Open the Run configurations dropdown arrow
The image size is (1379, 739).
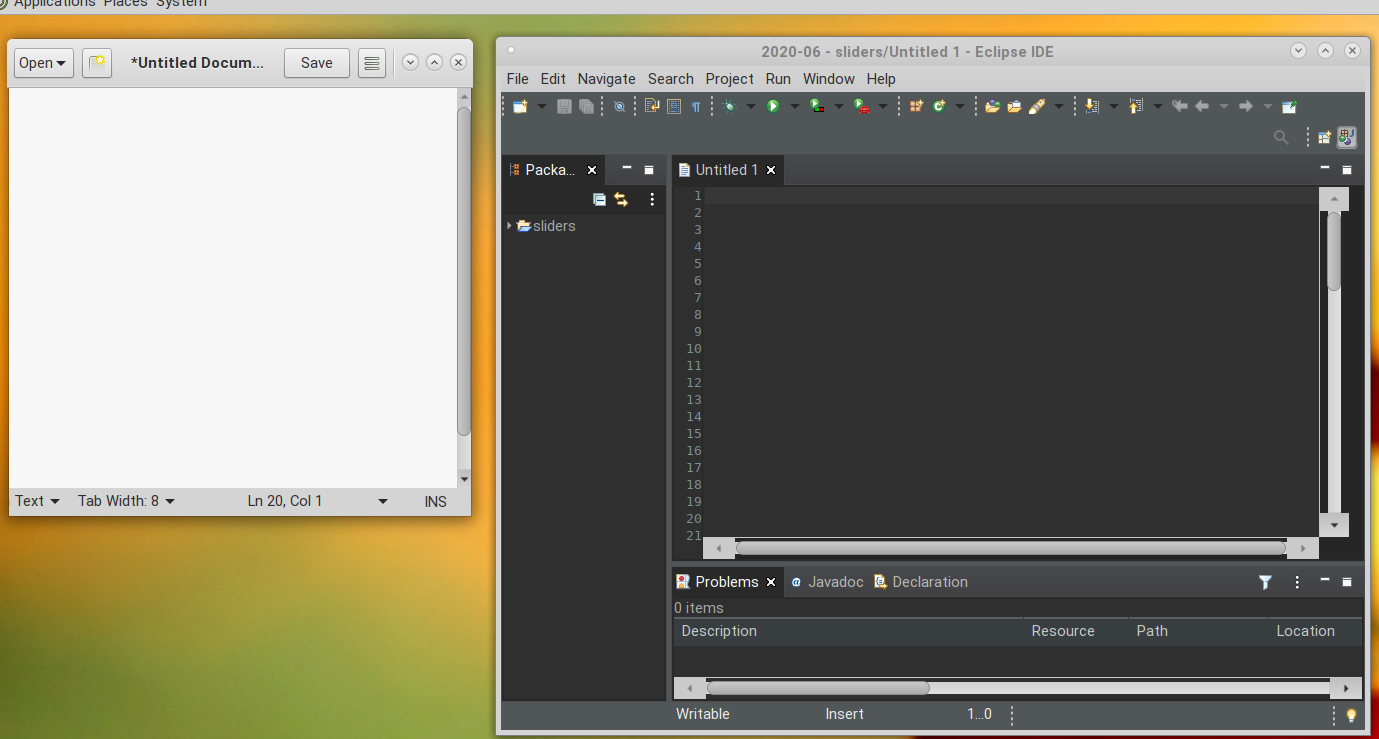pos(795,106)
